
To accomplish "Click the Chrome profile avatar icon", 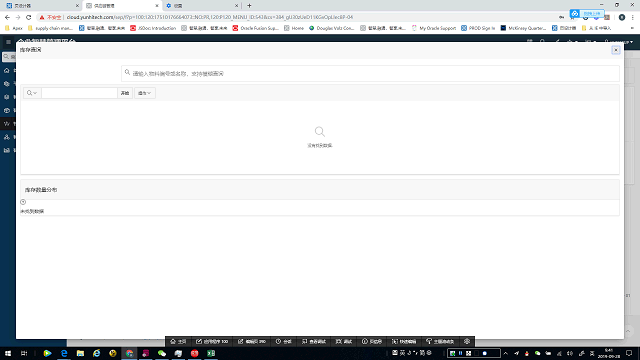I will coord(622,17).
